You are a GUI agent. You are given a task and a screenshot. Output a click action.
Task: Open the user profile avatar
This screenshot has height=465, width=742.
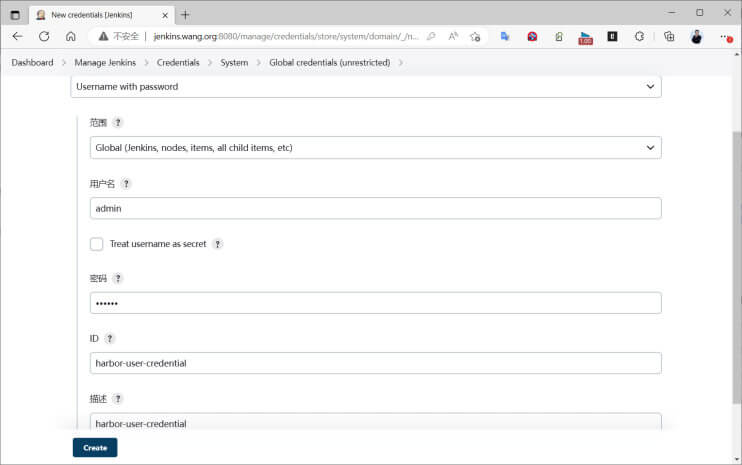click(x=696, y=37)
